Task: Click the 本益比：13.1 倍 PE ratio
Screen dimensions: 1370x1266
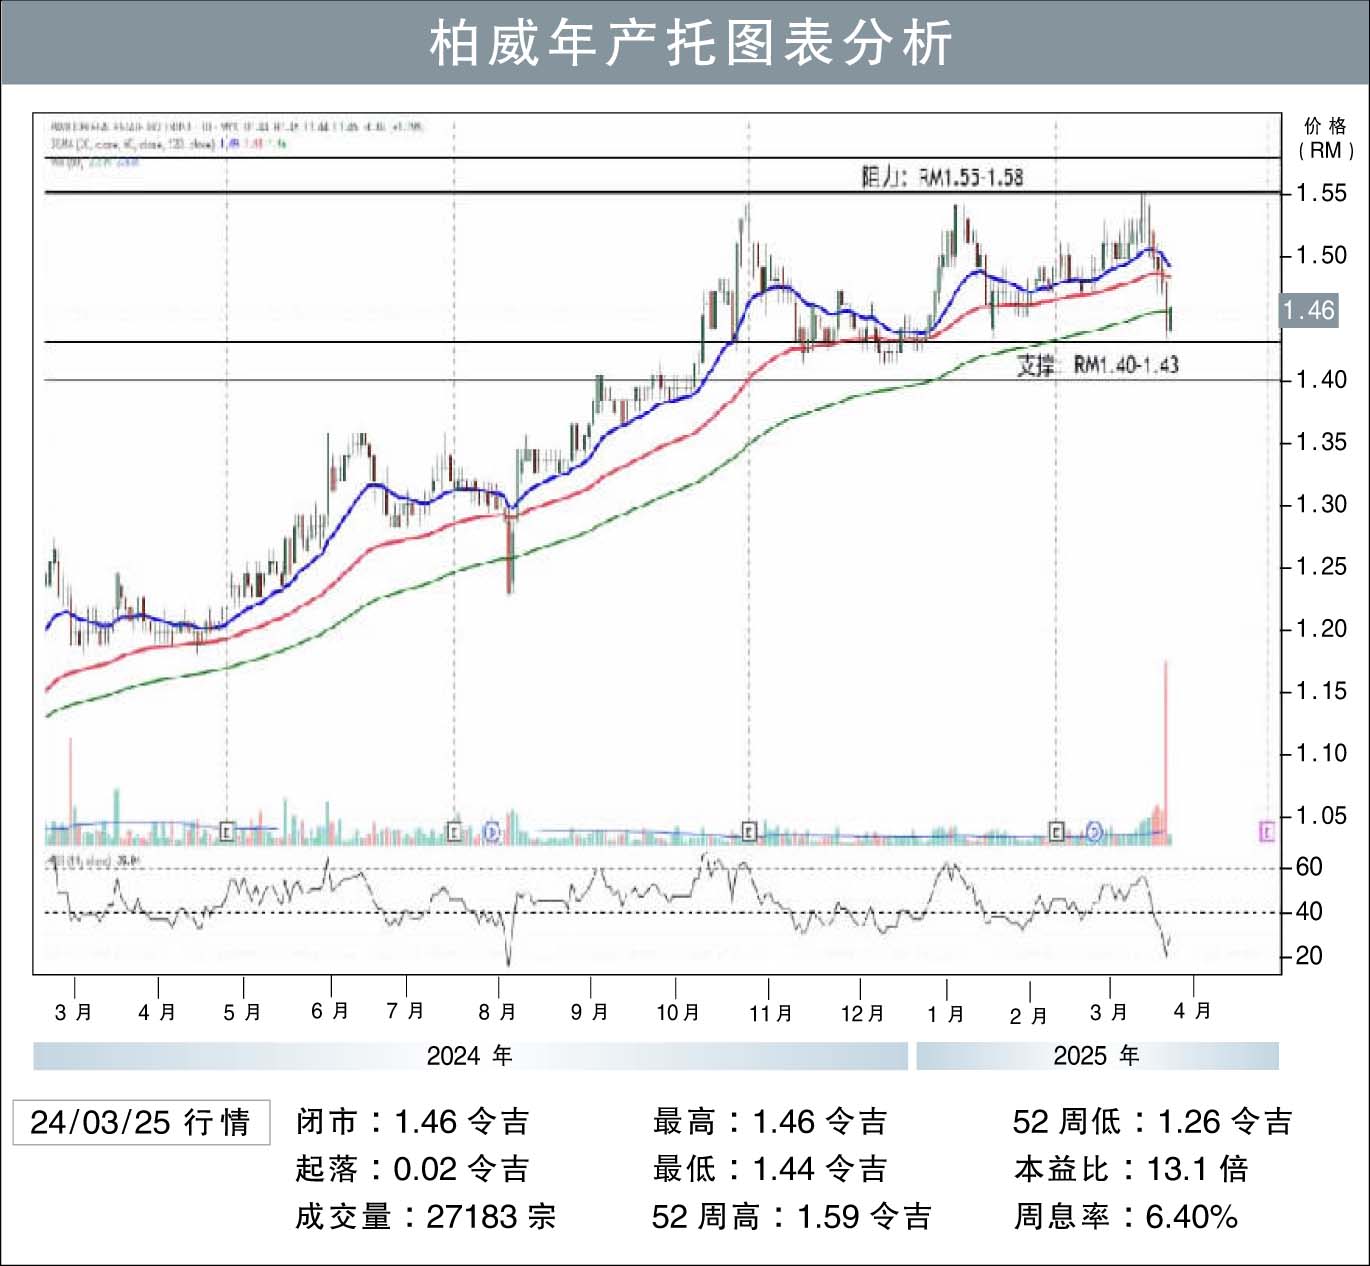Action: 1131,1169
